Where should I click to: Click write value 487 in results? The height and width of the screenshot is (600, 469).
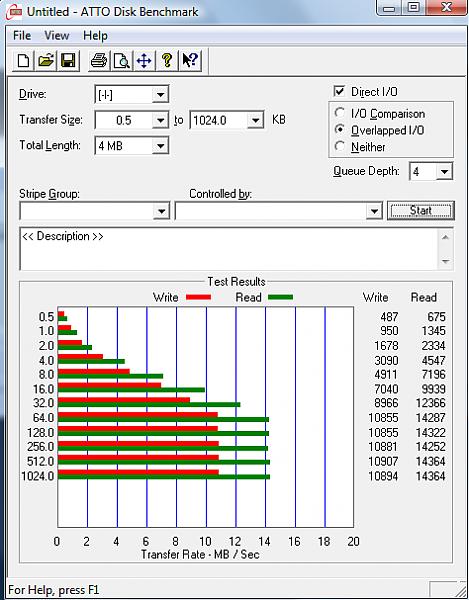[389, 317]
